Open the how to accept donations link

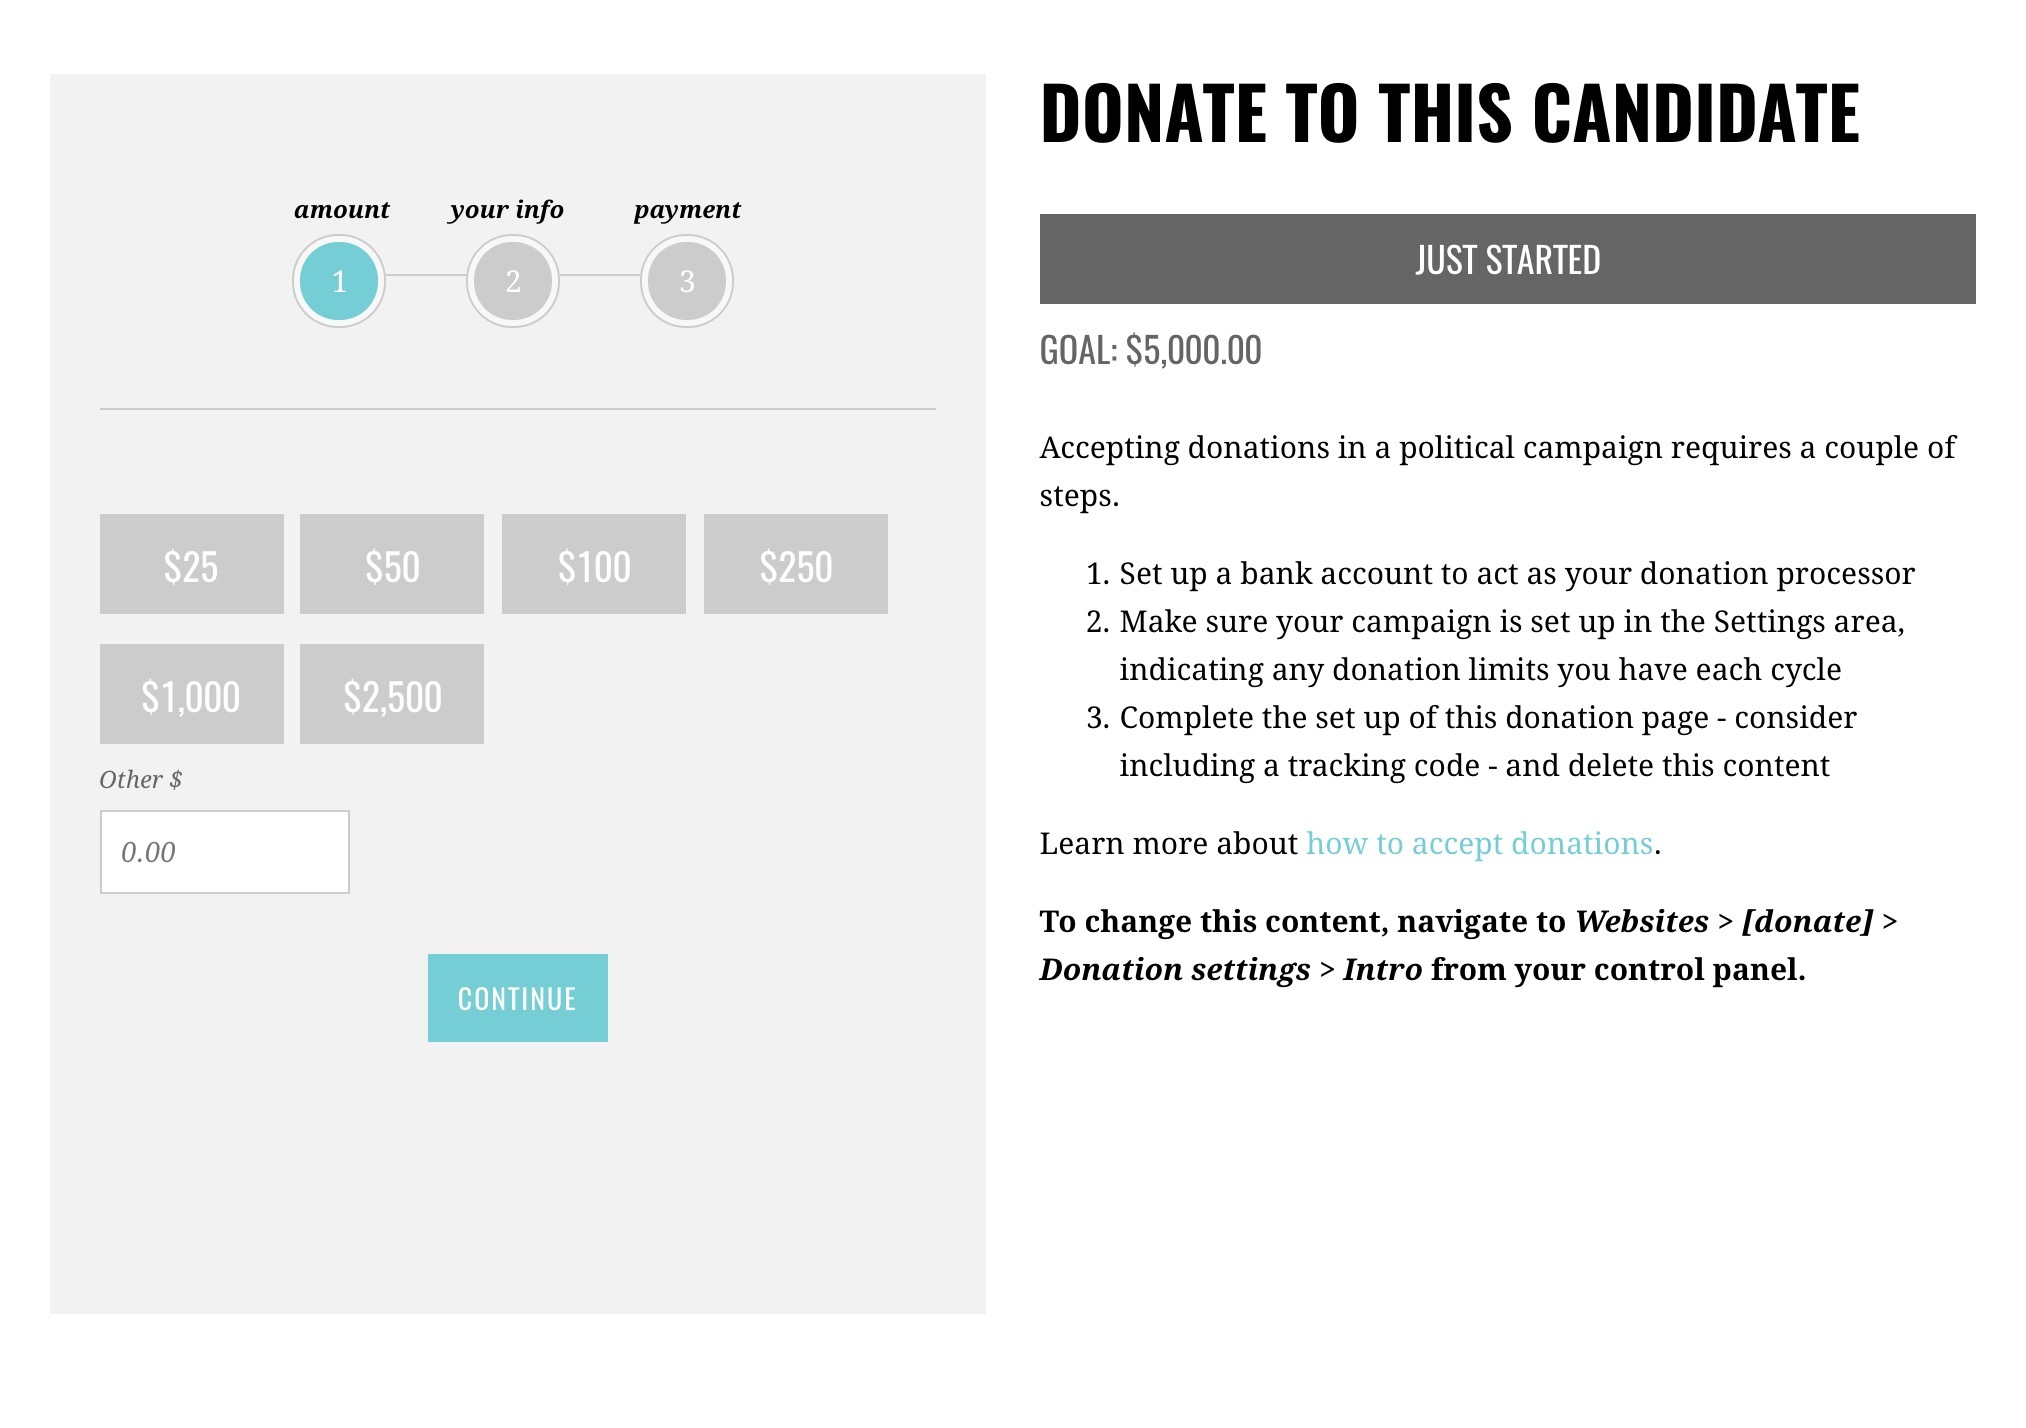tap(1479, 843)
